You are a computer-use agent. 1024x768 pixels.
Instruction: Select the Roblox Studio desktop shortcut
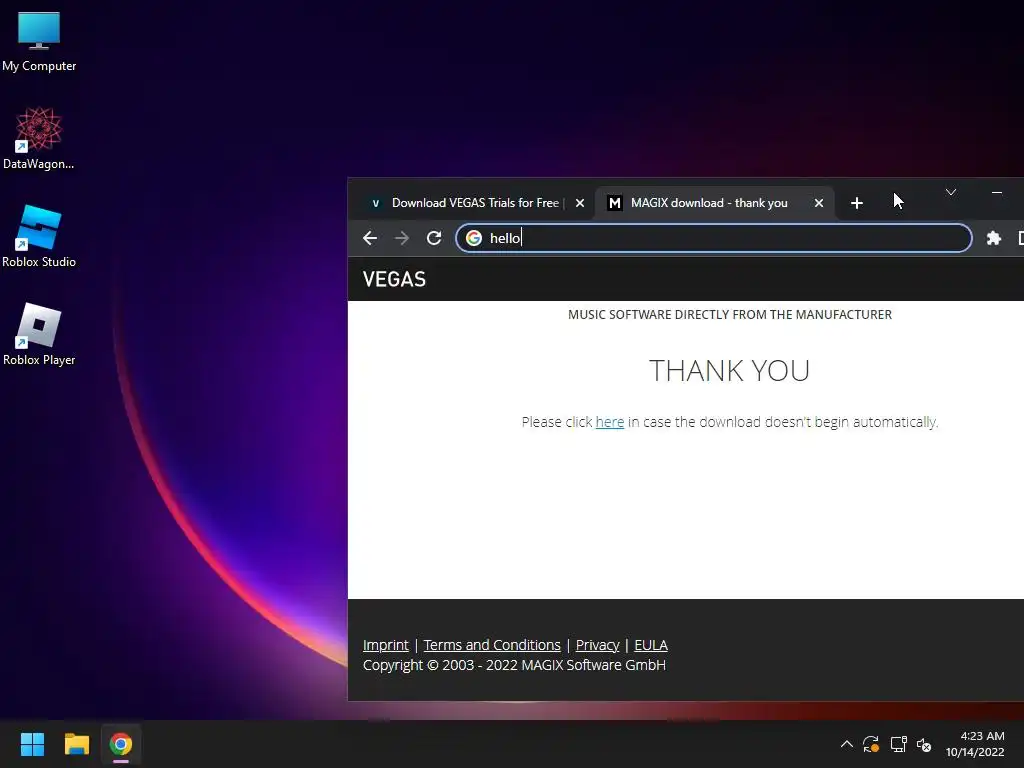click(39, 236)
